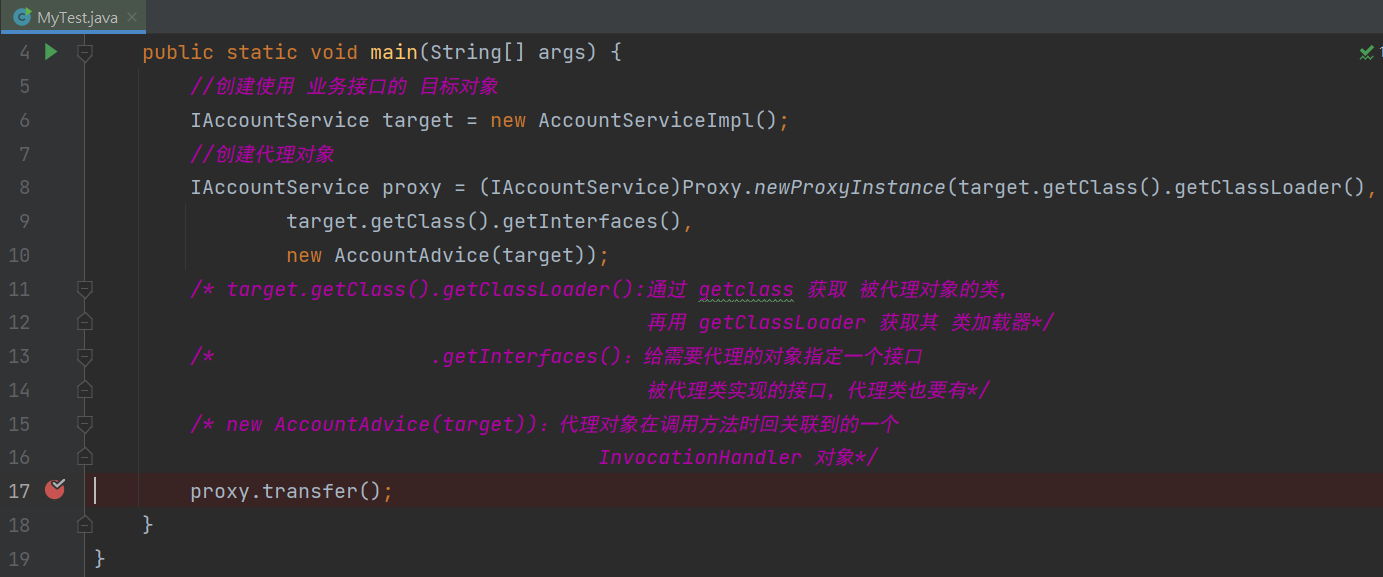Click the fold end marker on line 14
The height and width of the screenshot is (577, 1383).
click(85, 390)
